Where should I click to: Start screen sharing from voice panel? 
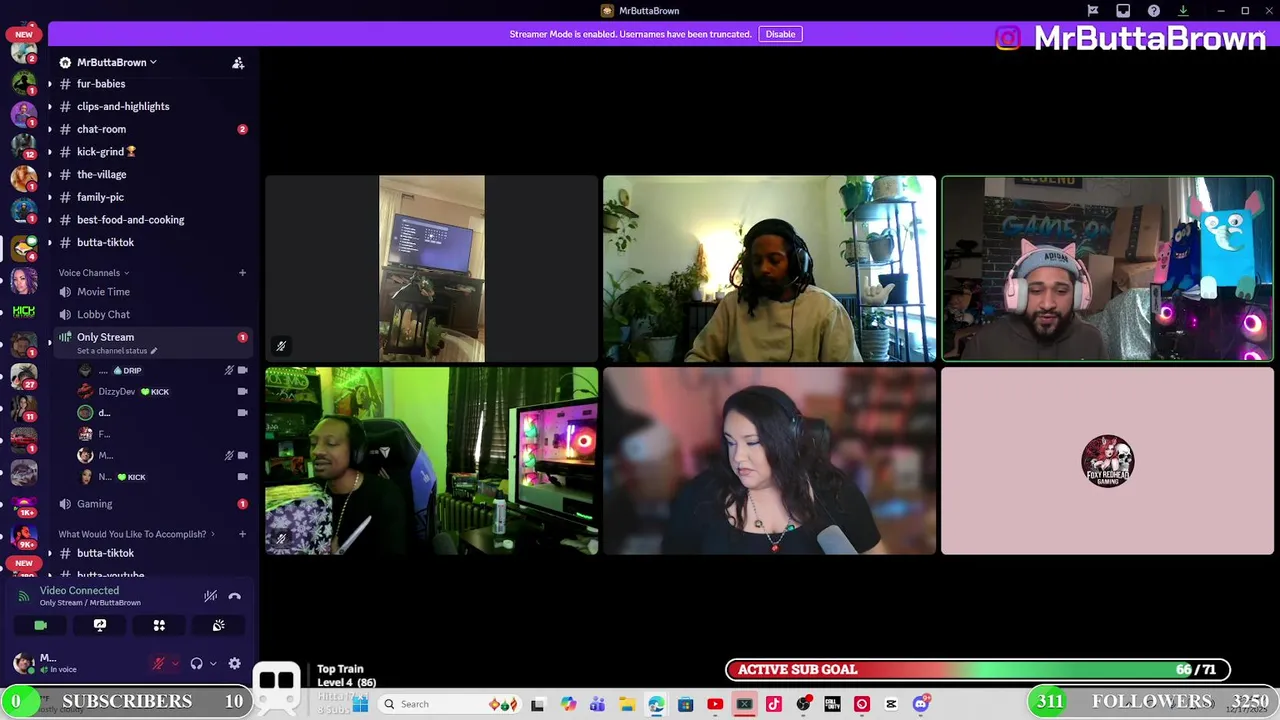tap(100, 625)
